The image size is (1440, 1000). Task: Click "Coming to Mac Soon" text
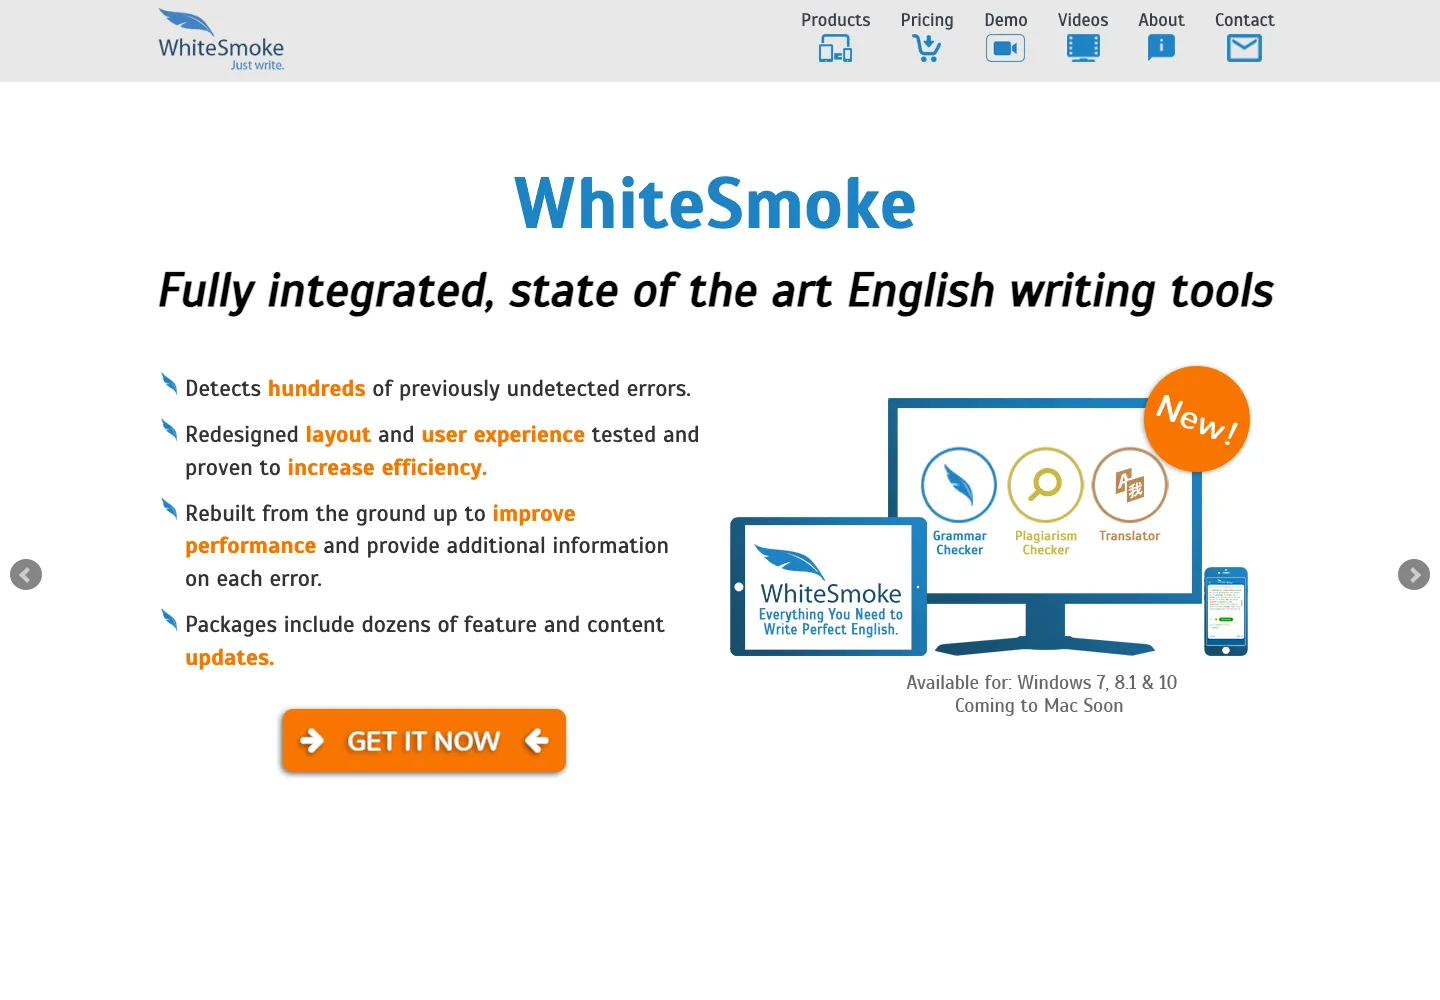click(x=1039, y=706)
